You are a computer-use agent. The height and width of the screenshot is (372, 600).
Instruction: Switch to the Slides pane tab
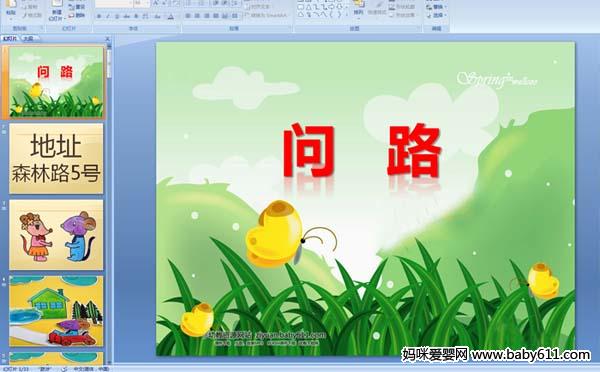click(10, 38)
